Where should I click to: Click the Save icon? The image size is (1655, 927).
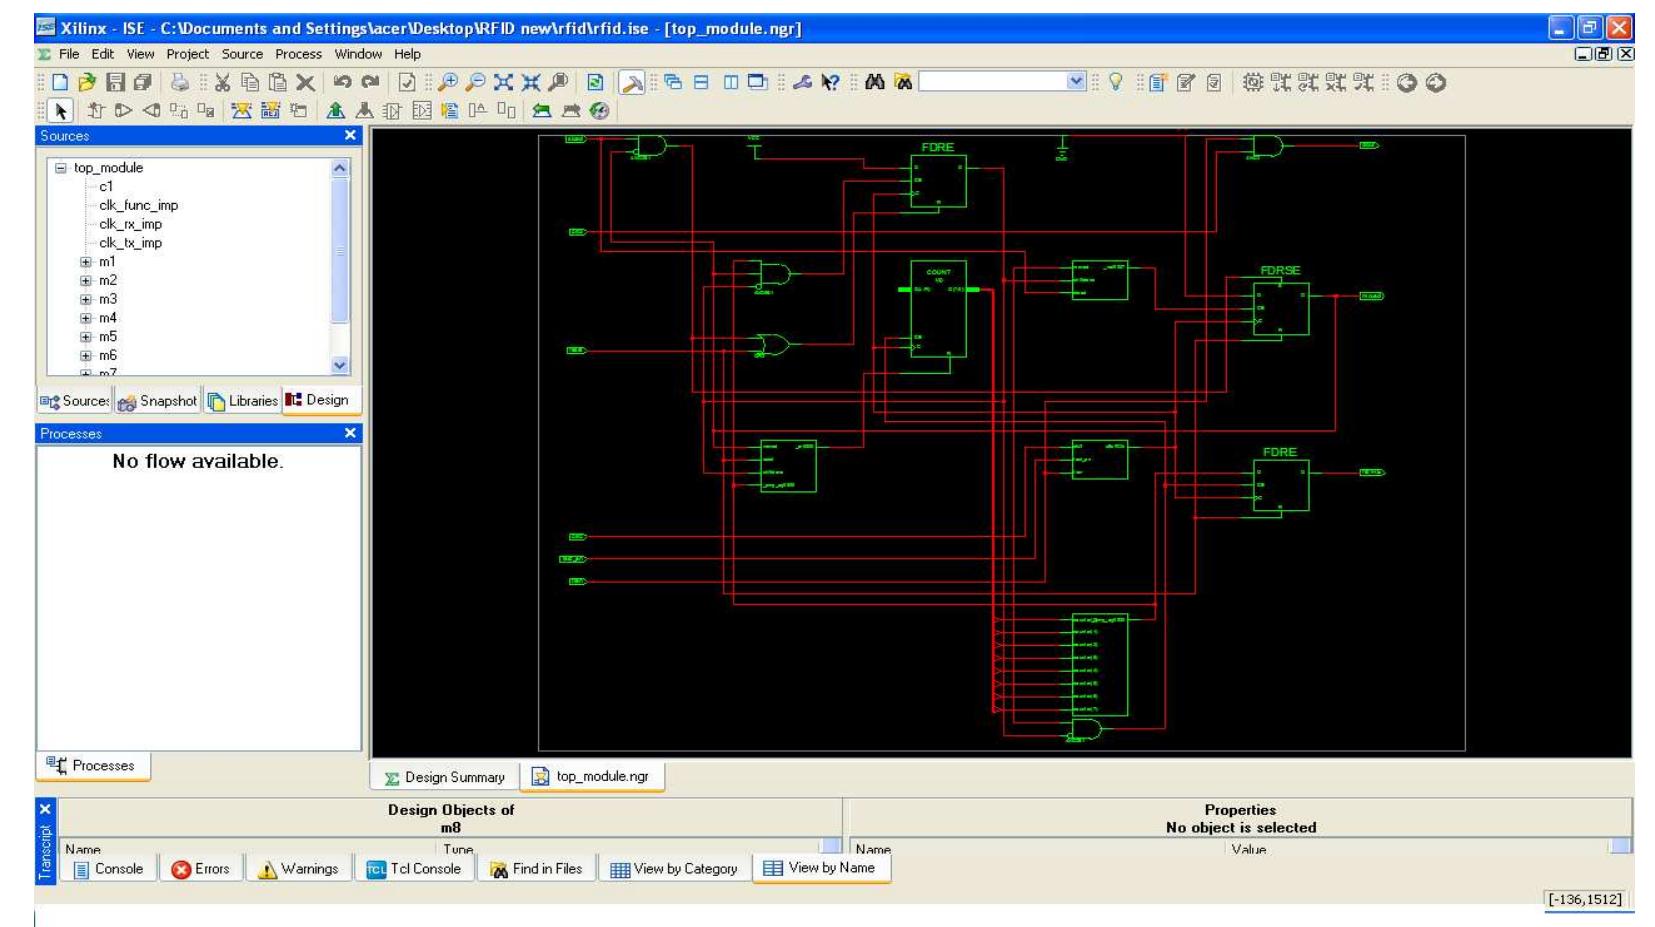pyautogui.click(x=115, y=83)
